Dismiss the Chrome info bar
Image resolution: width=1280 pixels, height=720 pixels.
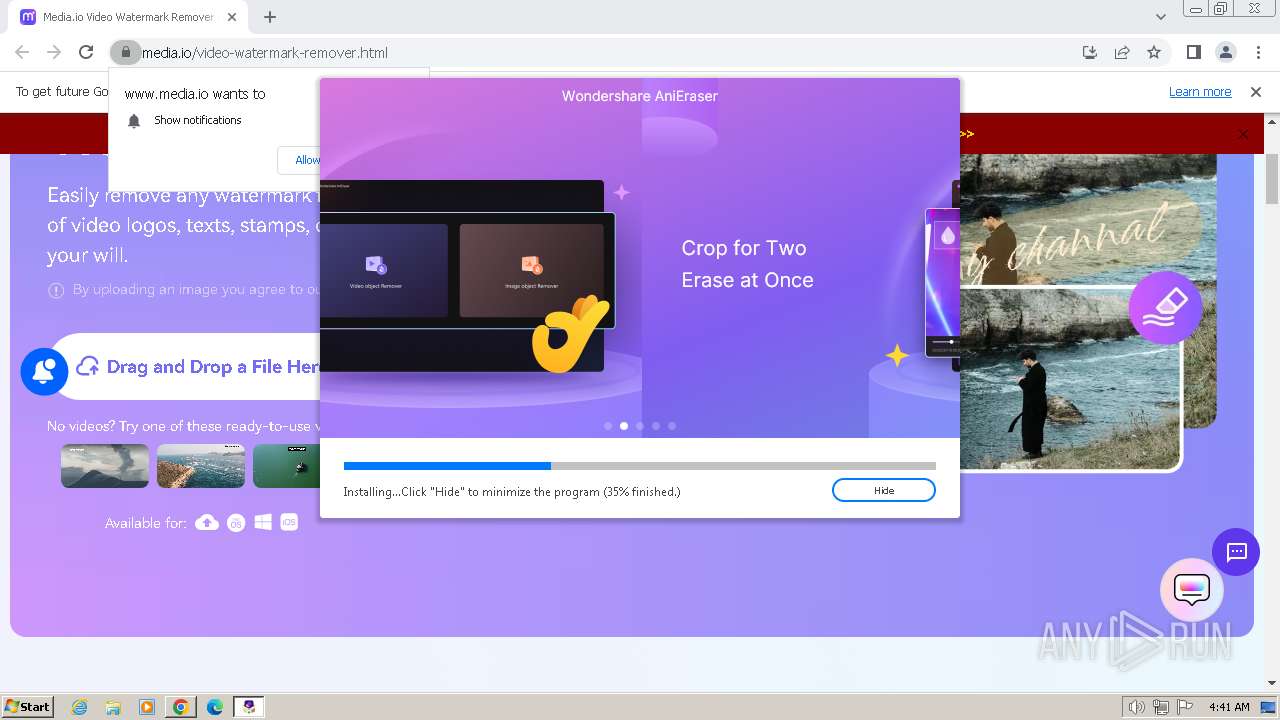(1256, 91)
